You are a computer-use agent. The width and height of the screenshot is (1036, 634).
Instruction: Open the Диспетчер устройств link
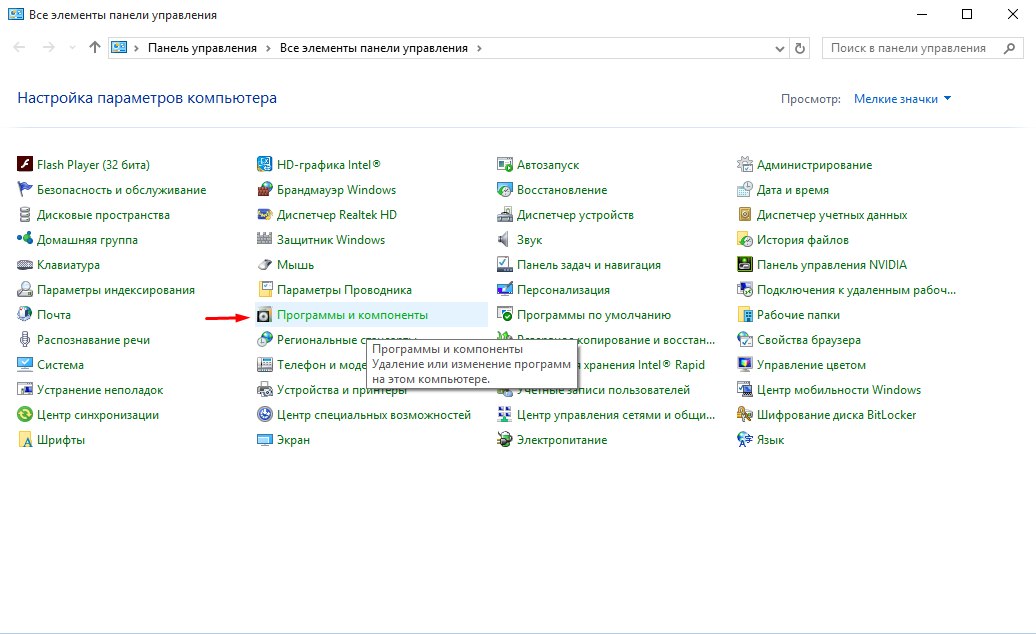[575, 215]
